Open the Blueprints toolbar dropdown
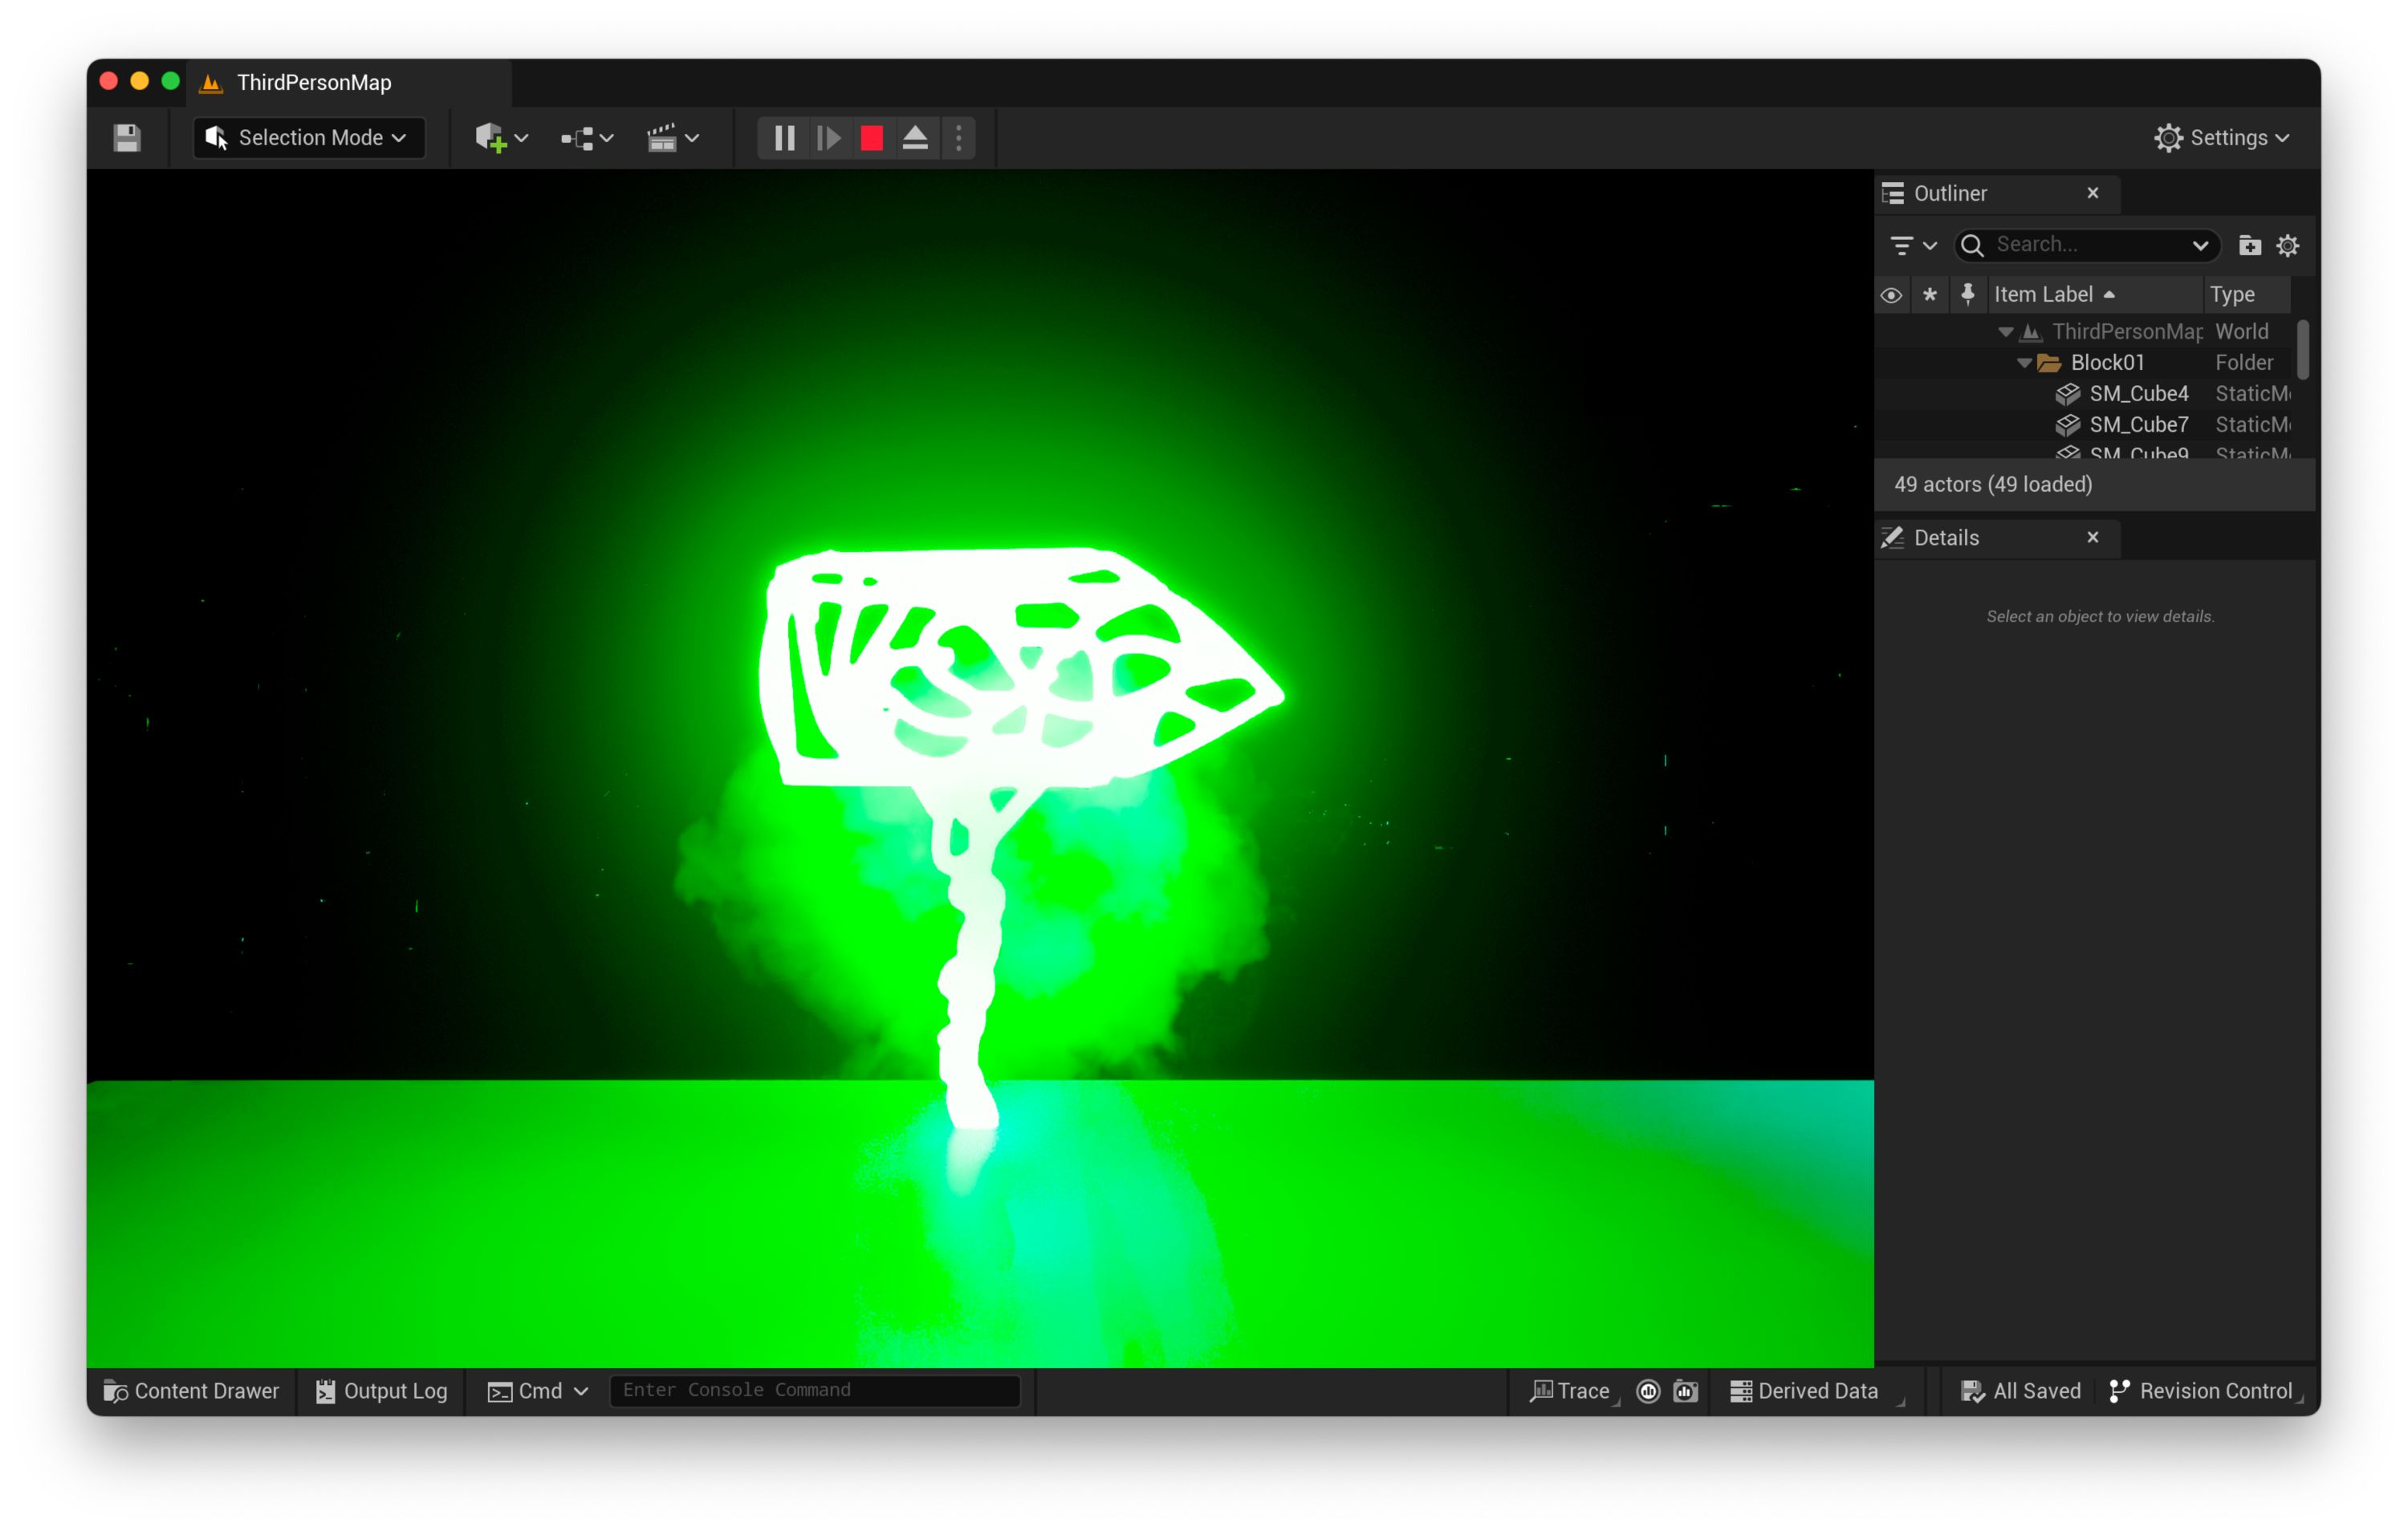 click(x=587, y=138)
